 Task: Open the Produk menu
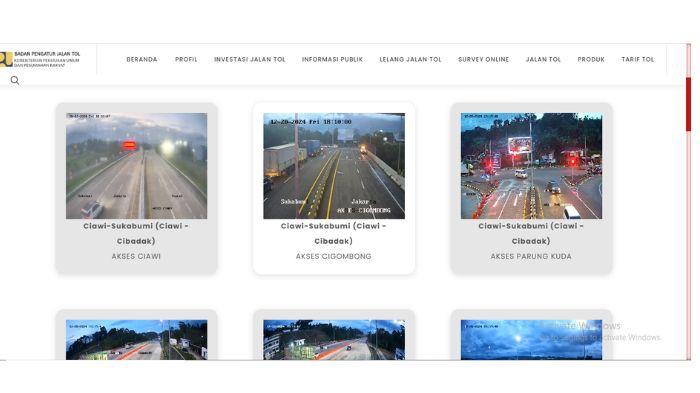coord(591,59)
